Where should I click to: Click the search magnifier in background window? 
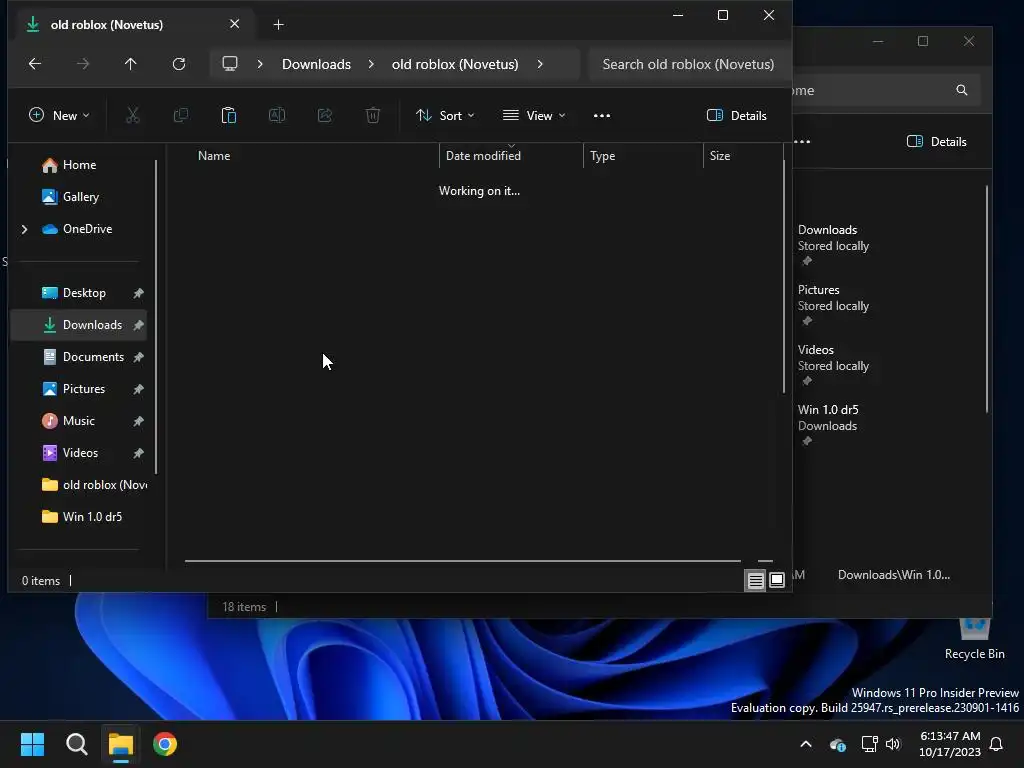[x=961, y=90]
